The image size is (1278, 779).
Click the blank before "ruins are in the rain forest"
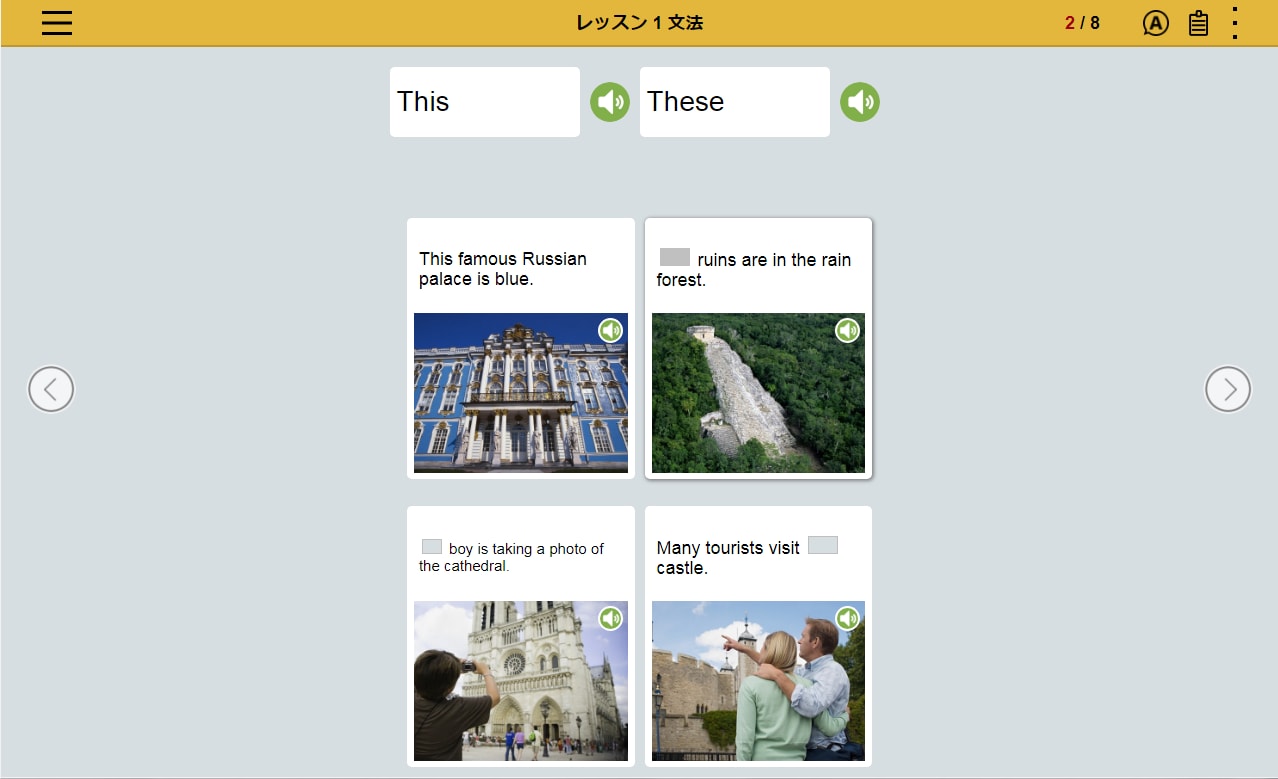point(675,258)
